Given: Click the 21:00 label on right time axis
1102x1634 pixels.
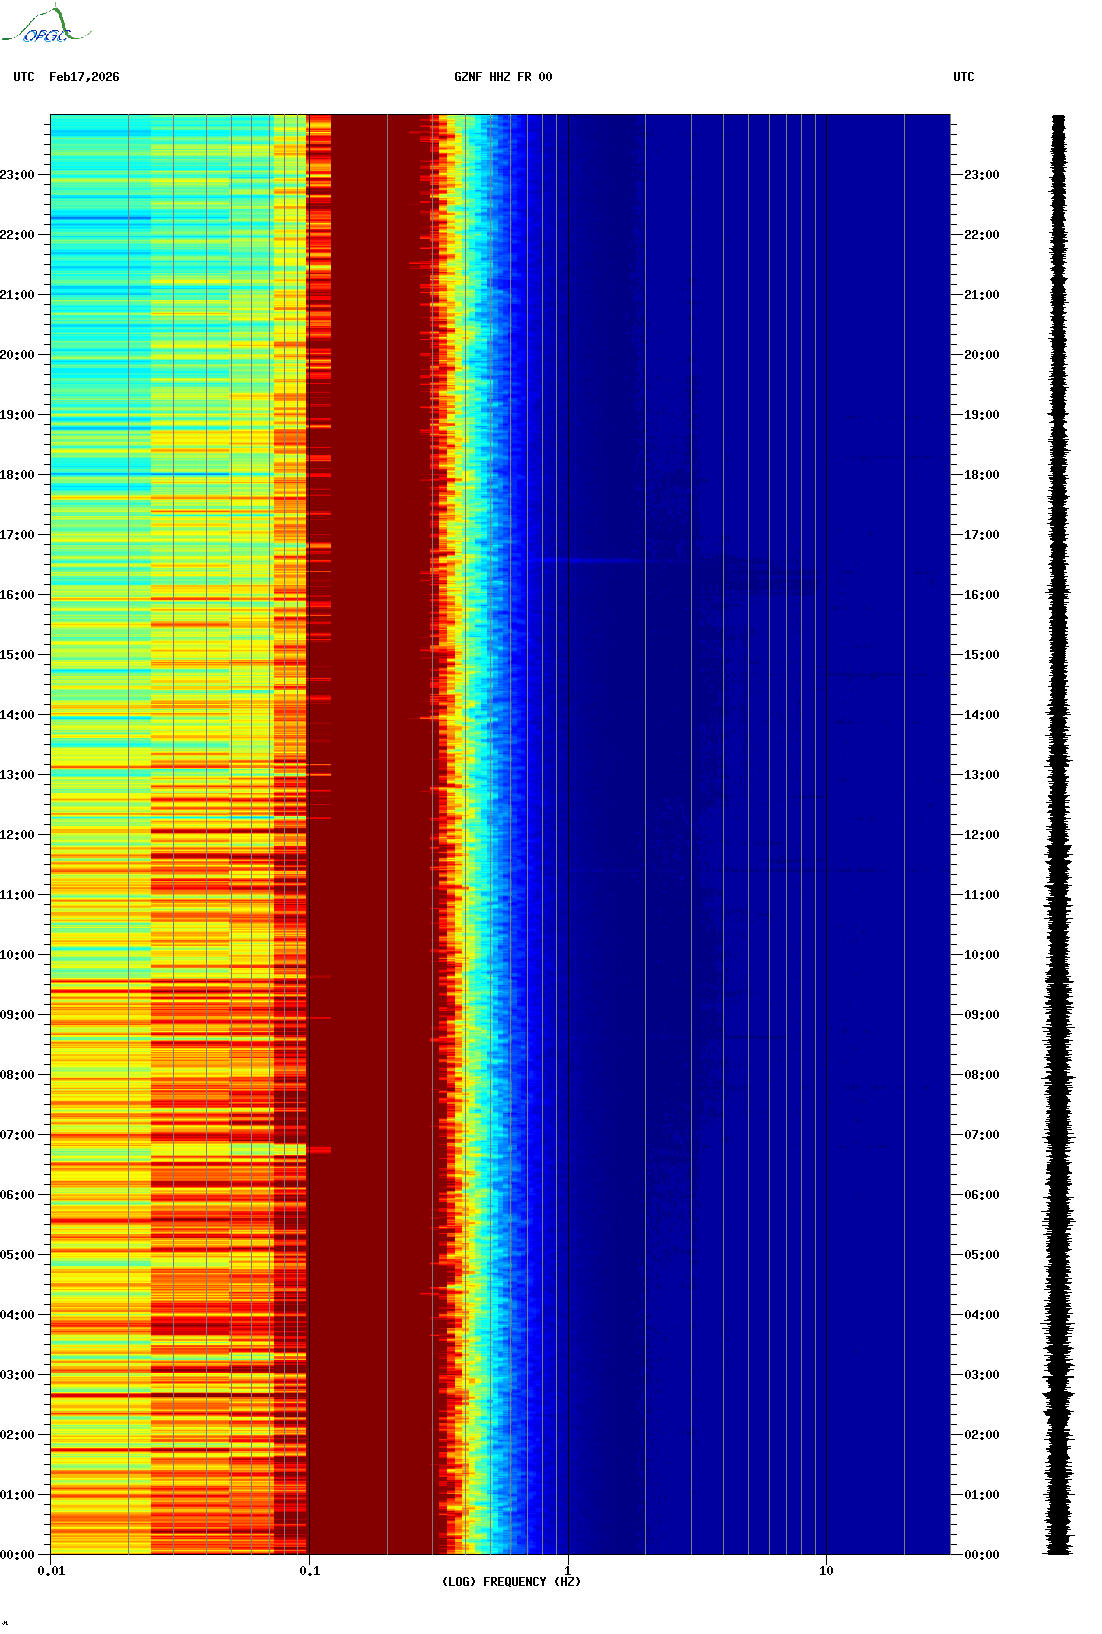Looking at the screenshot, I should click(981, 295).
